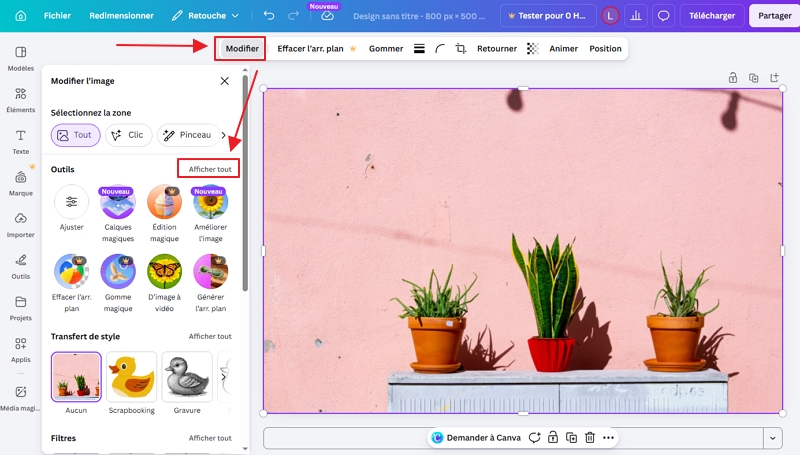Open the Améliorer l'image tool
The image size is (800, 455).
[x=210, y=214]
